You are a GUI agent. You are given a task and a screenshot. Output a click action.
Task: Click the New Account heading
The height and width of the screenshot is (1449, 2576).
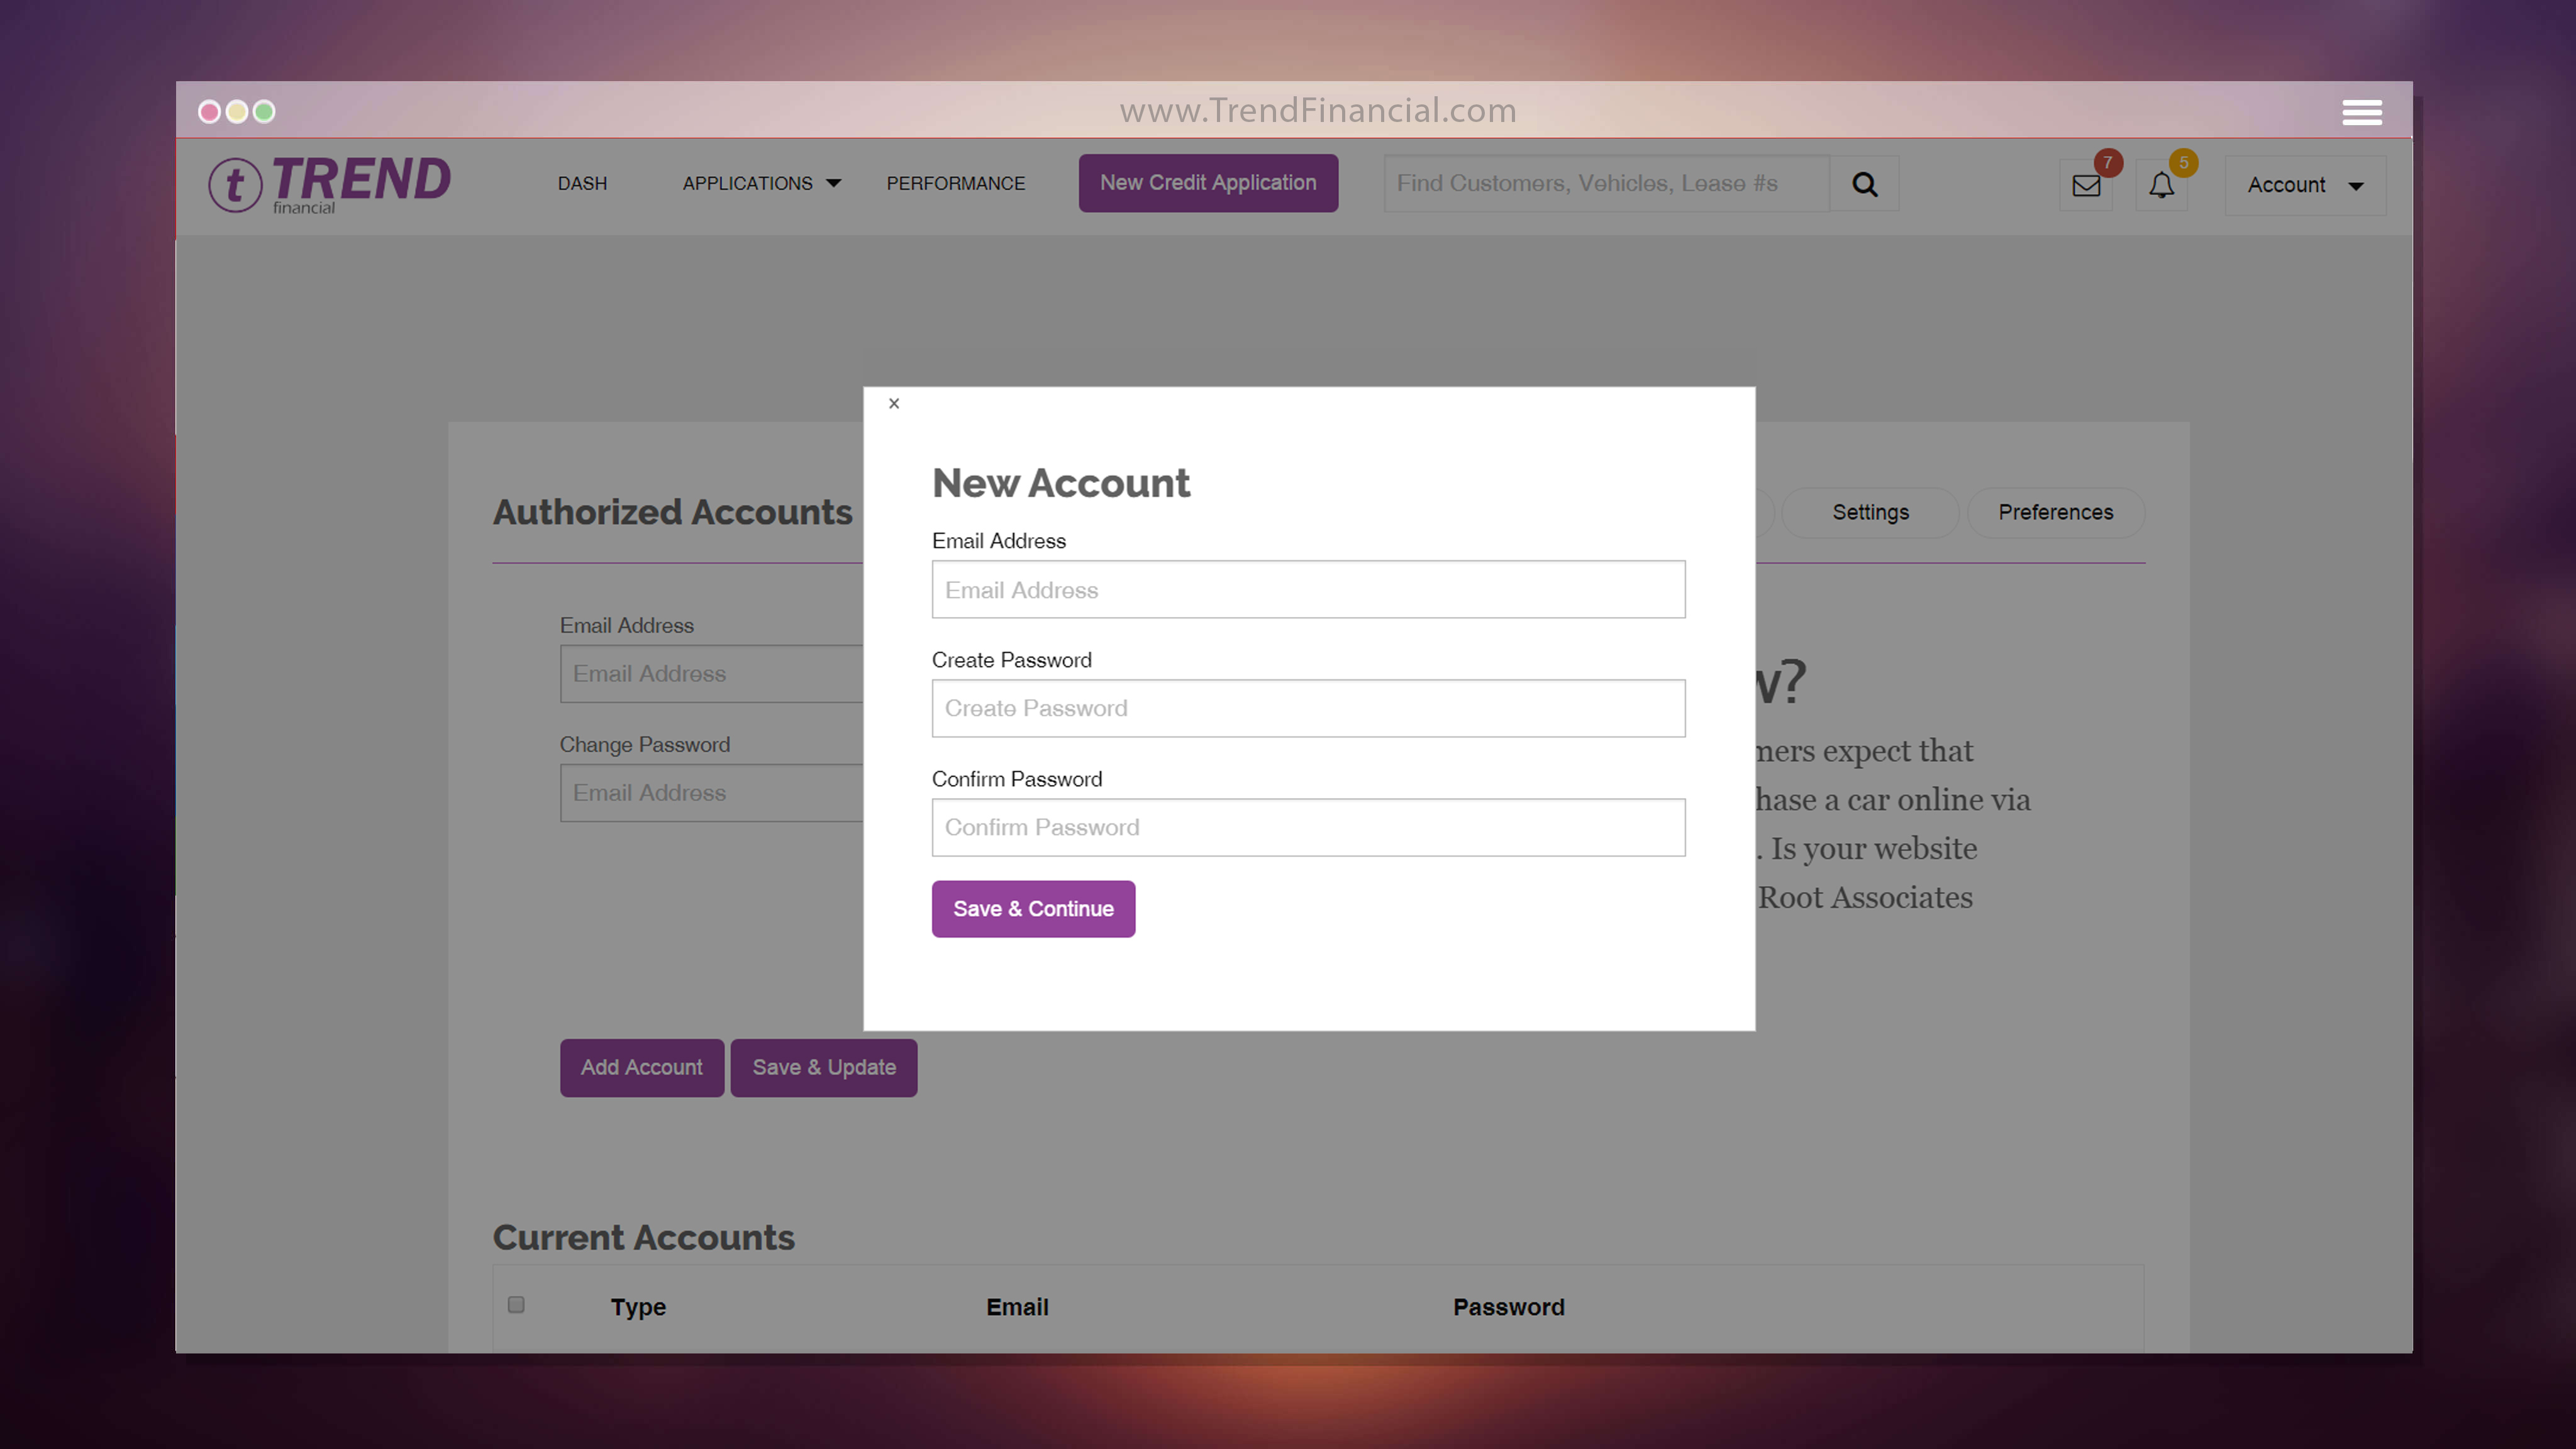pyautogui.click(x=1060, y=484)
